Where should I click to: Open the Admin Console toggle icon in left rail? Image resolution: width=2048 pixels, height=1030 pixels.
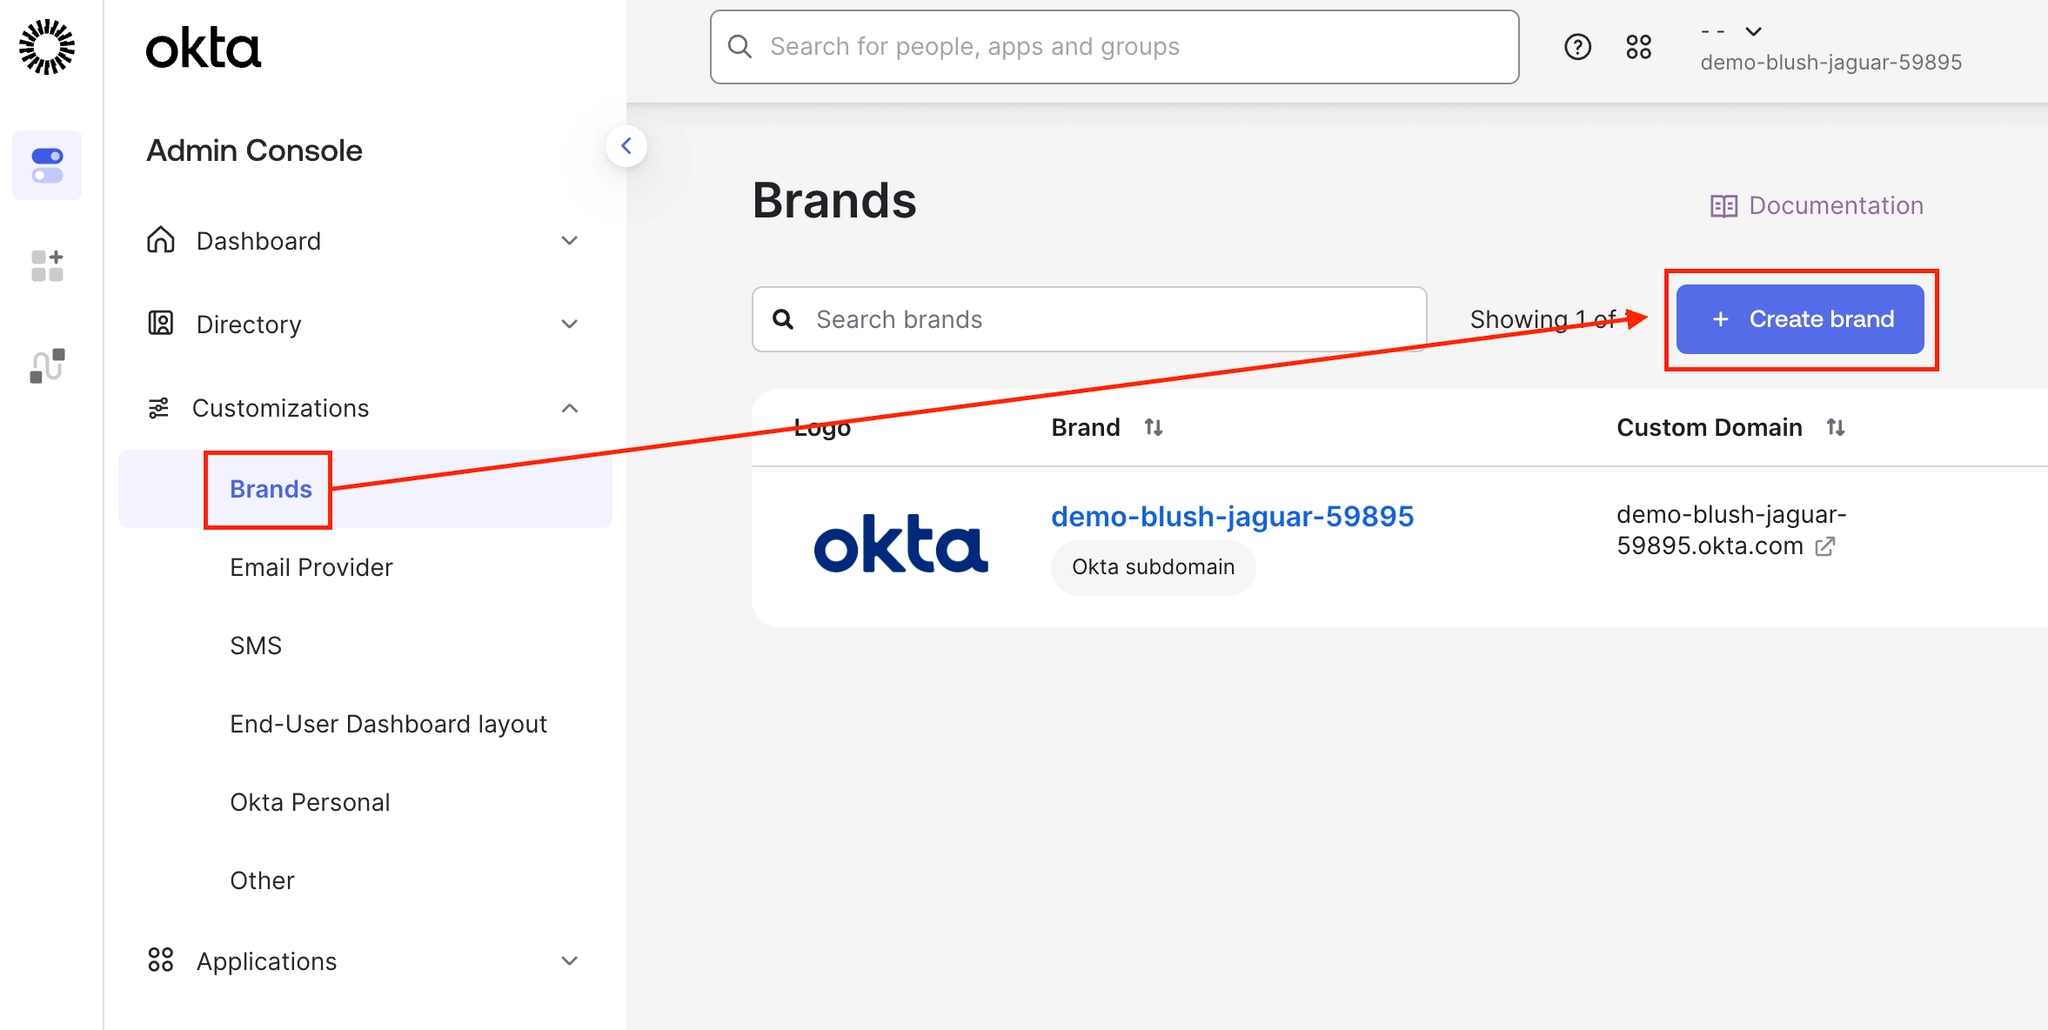tap(47, 165)
